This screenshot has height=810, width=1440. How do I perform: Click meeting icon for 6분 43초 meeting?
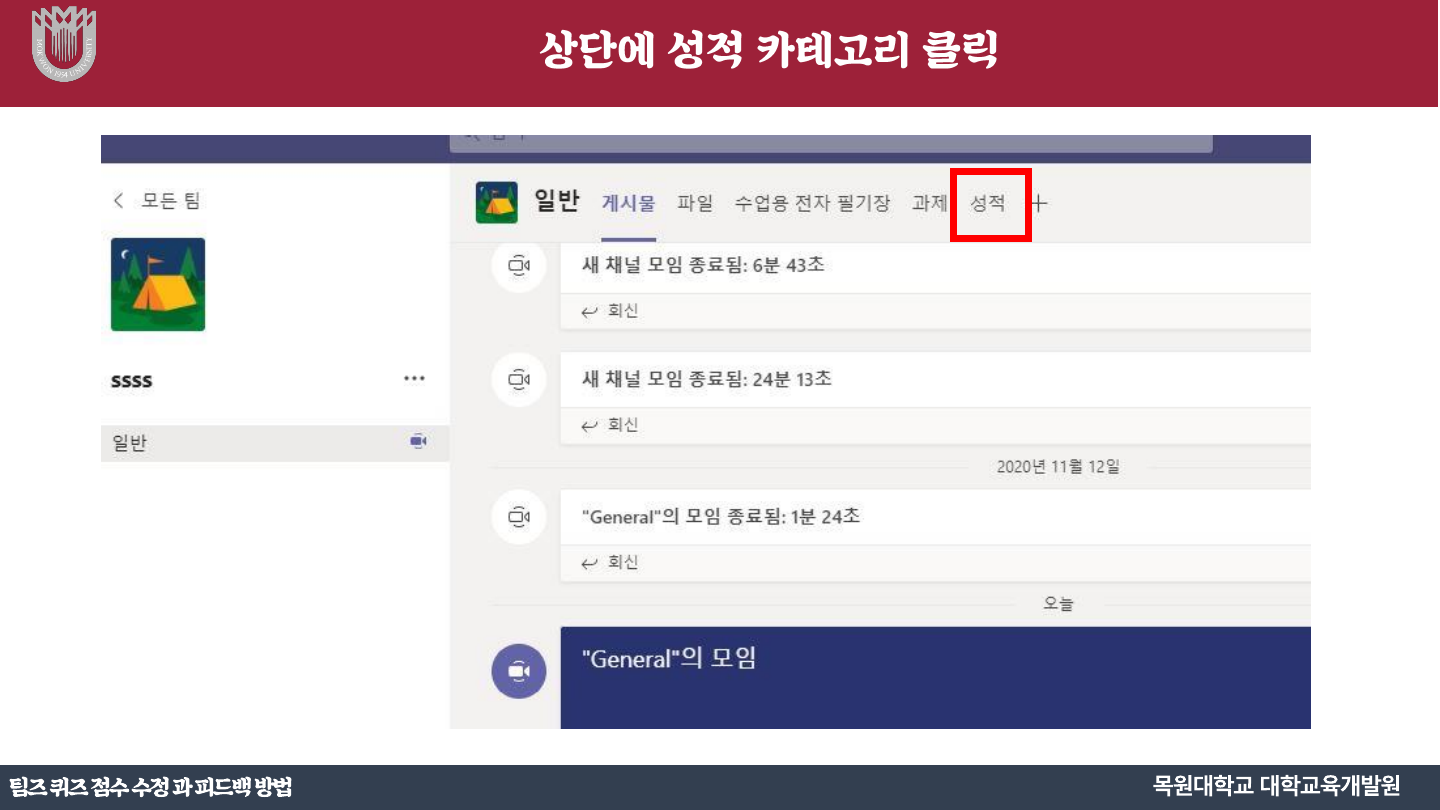click(x=518, y=266)
